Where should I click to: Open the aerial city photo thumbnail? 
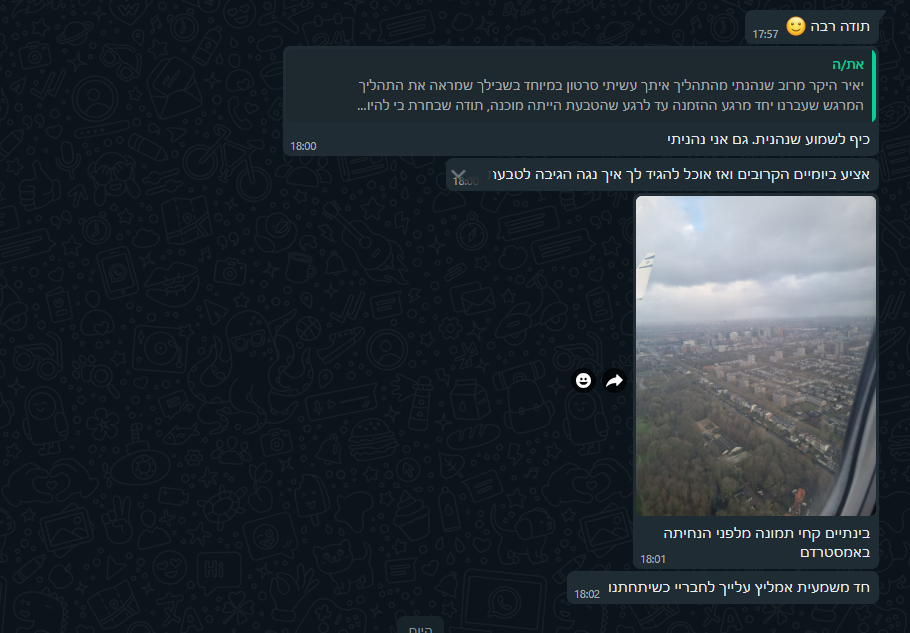pyautogui.click(x=756, y=356)
